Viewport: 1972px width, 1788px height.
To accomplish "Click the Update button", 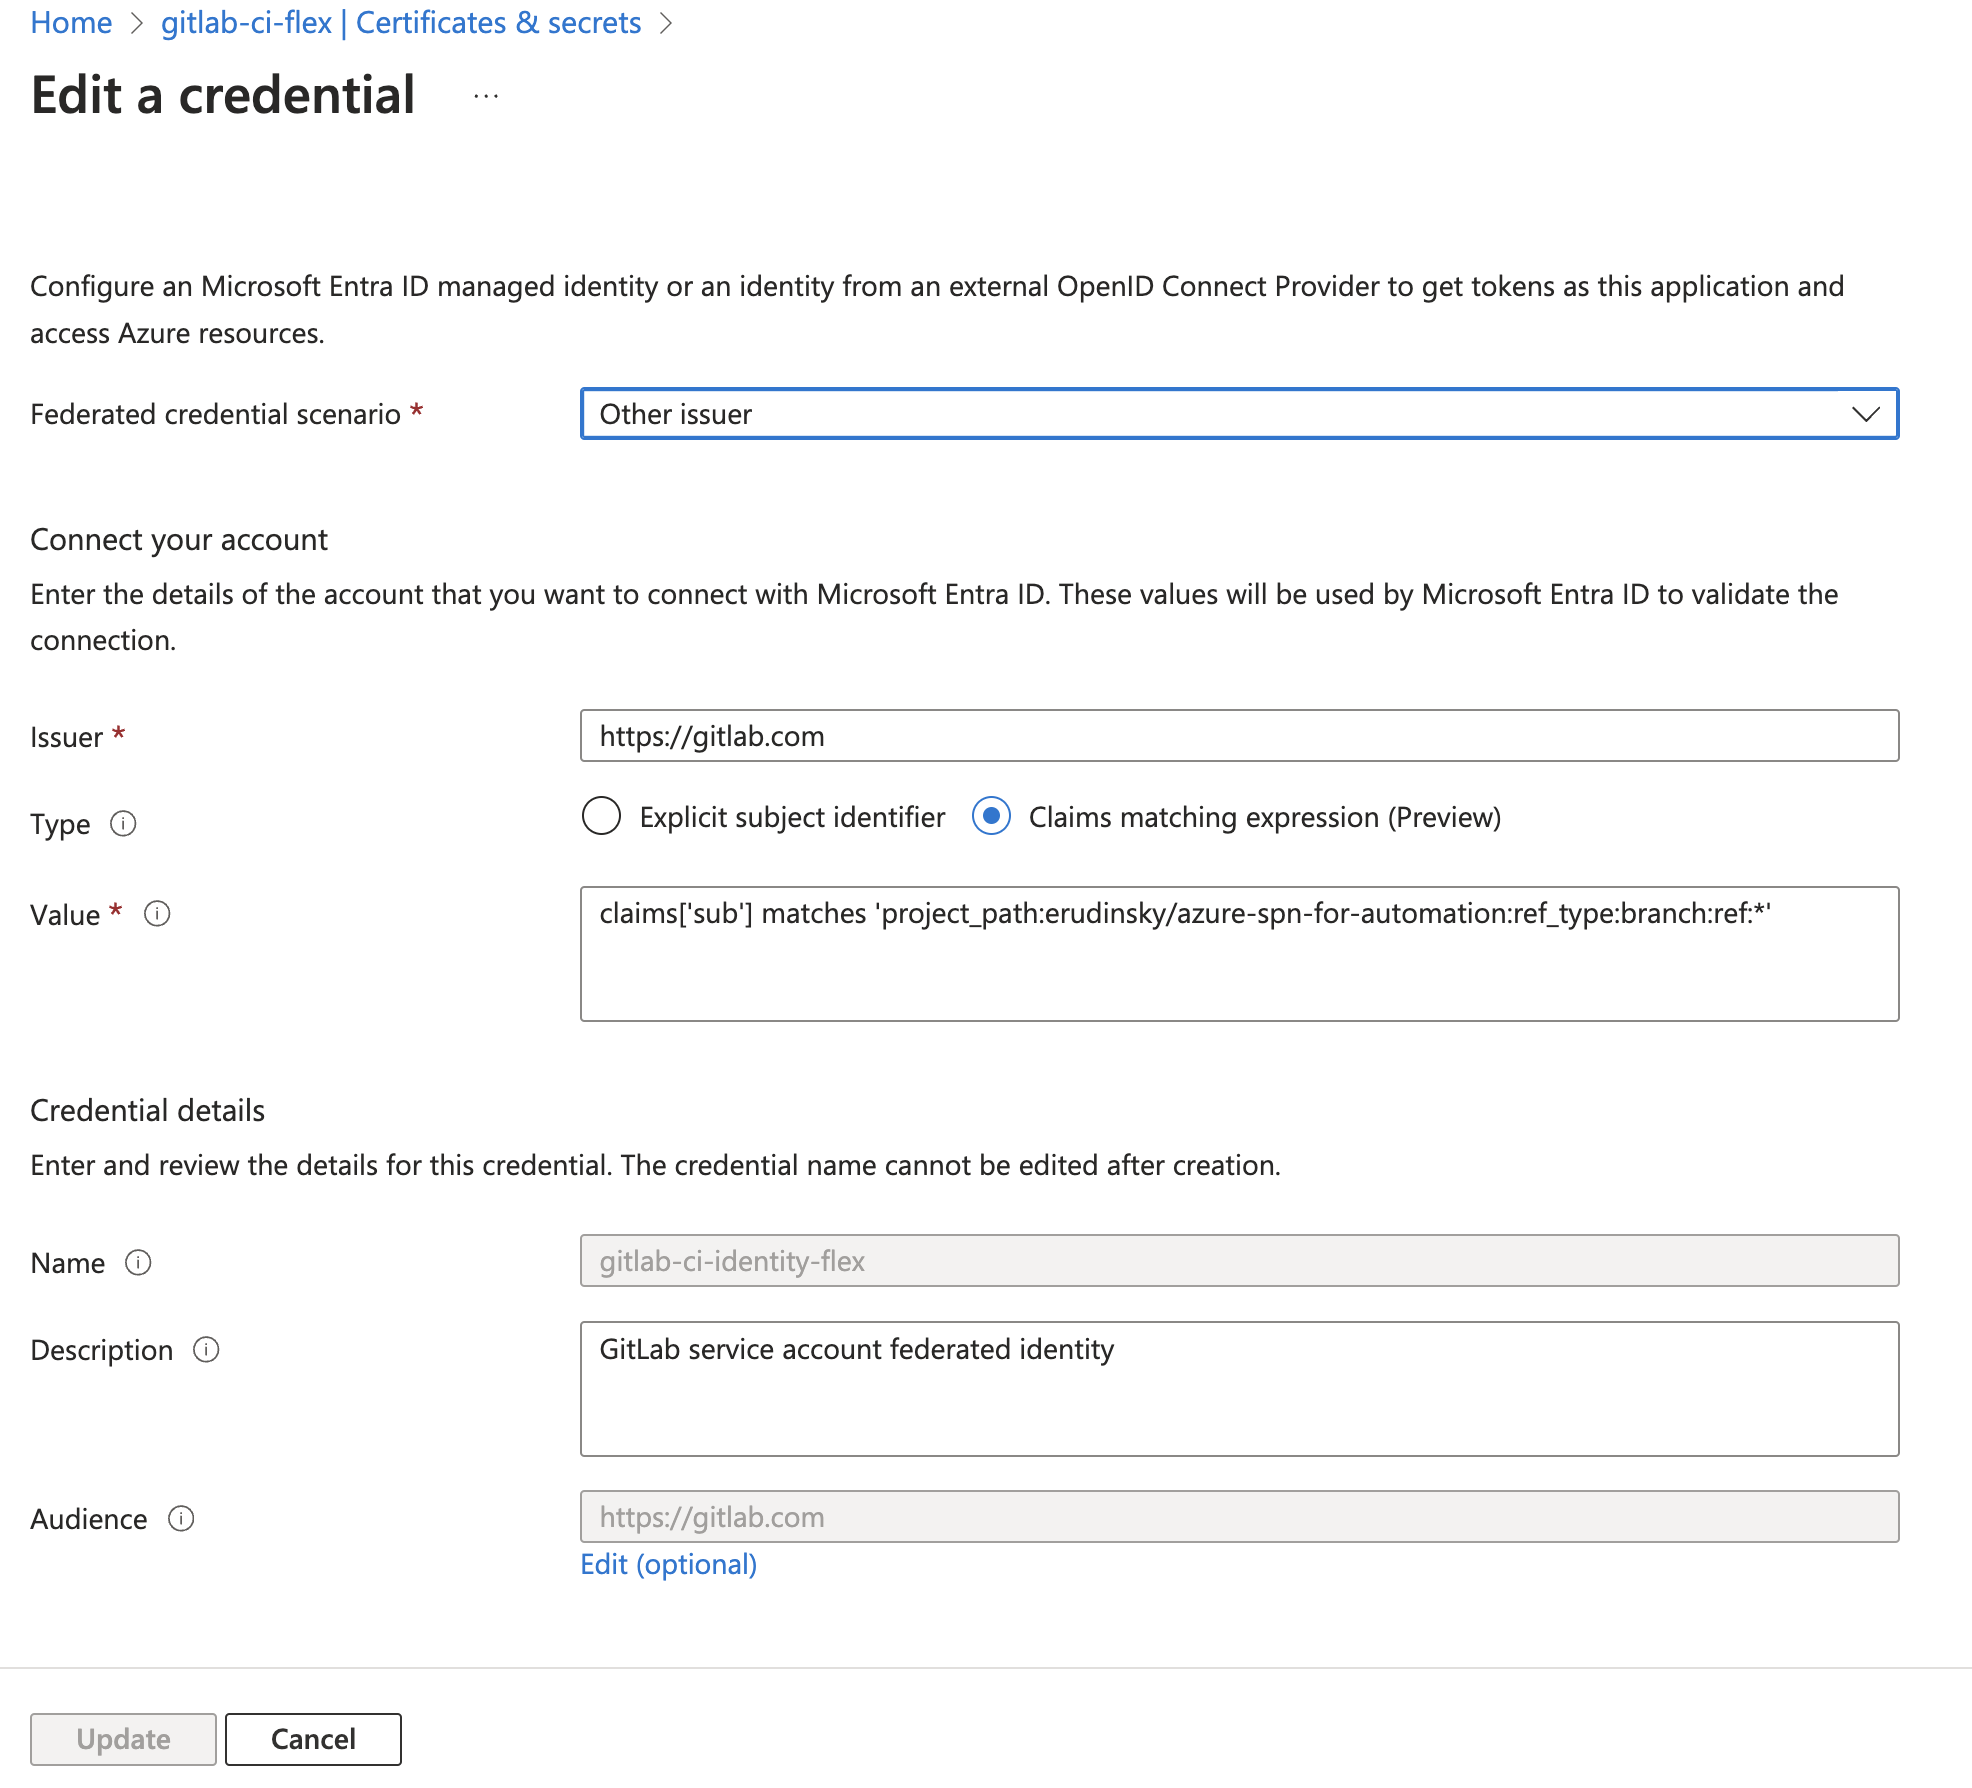I will pos(123,1739).
